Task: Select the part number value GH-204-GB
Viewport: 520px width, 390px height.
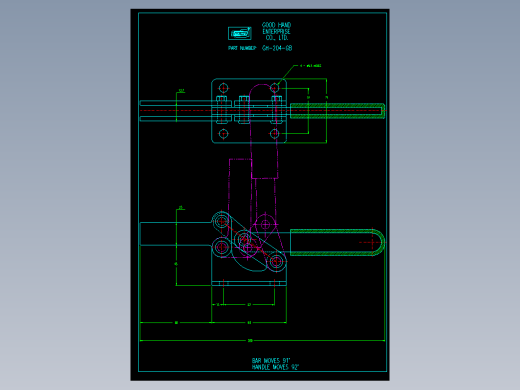Action: (x=277, y=48)
